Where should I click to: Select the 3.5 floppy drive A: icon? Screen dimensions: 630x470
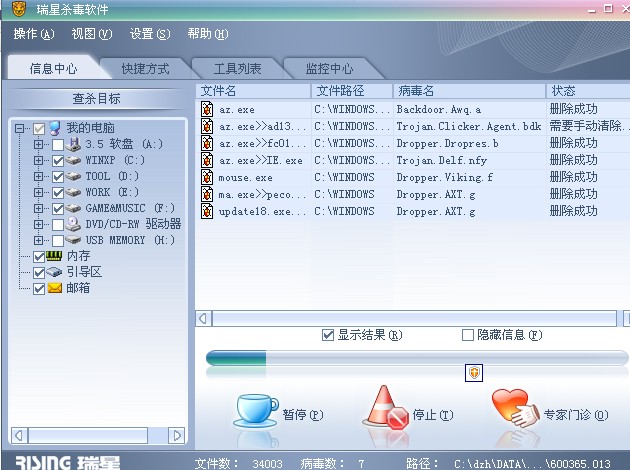tap(73, 144)
